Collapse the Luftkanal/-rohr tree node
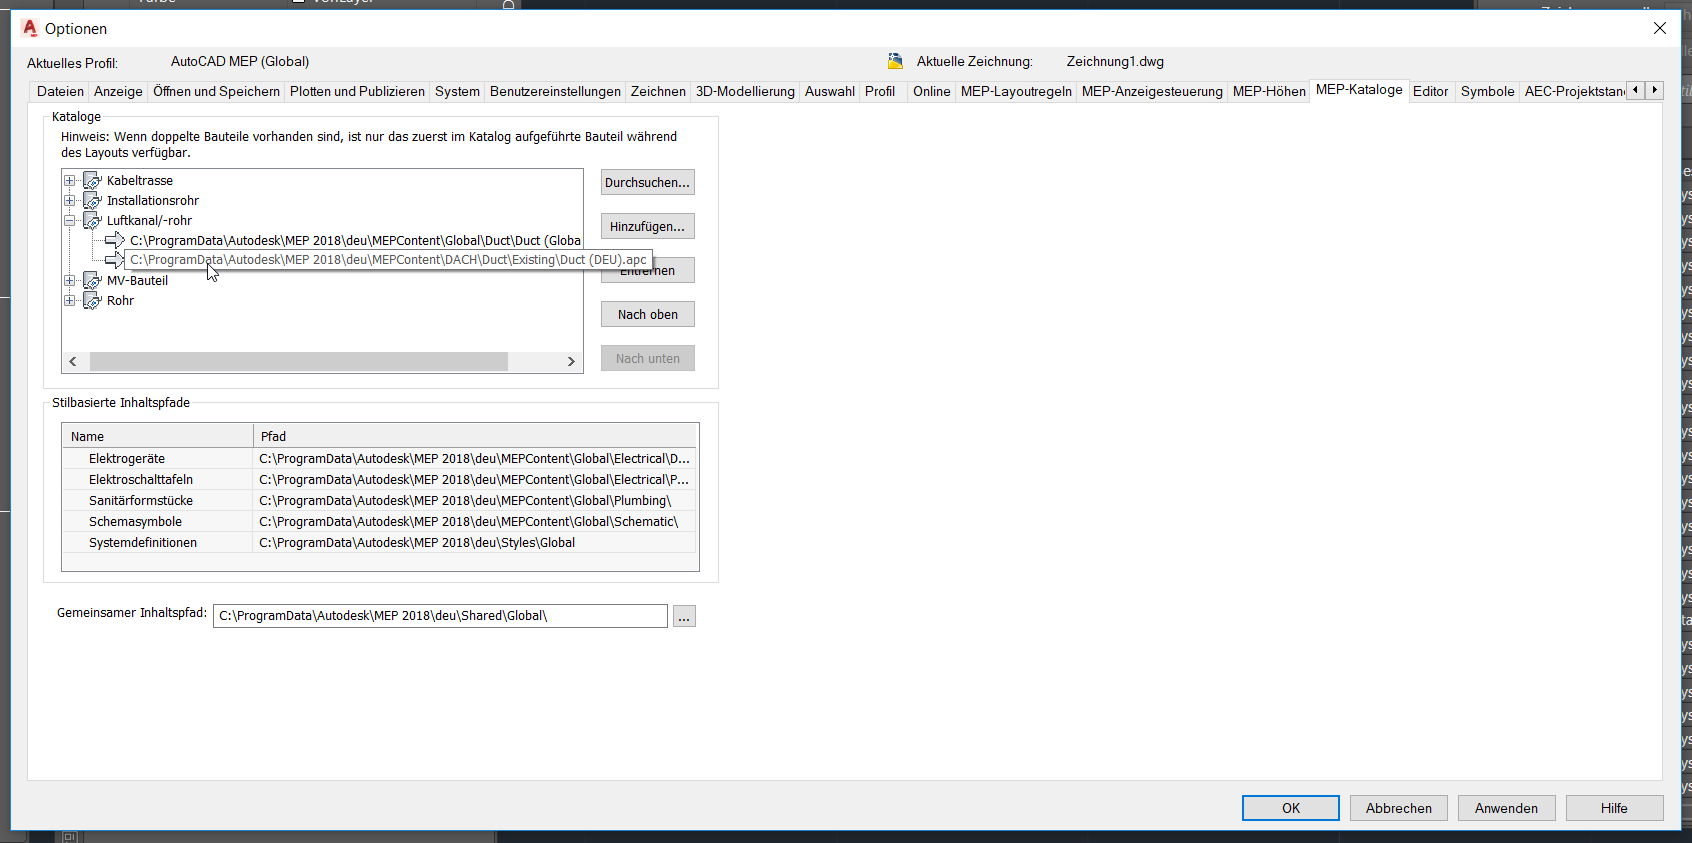This screenshot has height=843, width=1692. coord(70,220)
